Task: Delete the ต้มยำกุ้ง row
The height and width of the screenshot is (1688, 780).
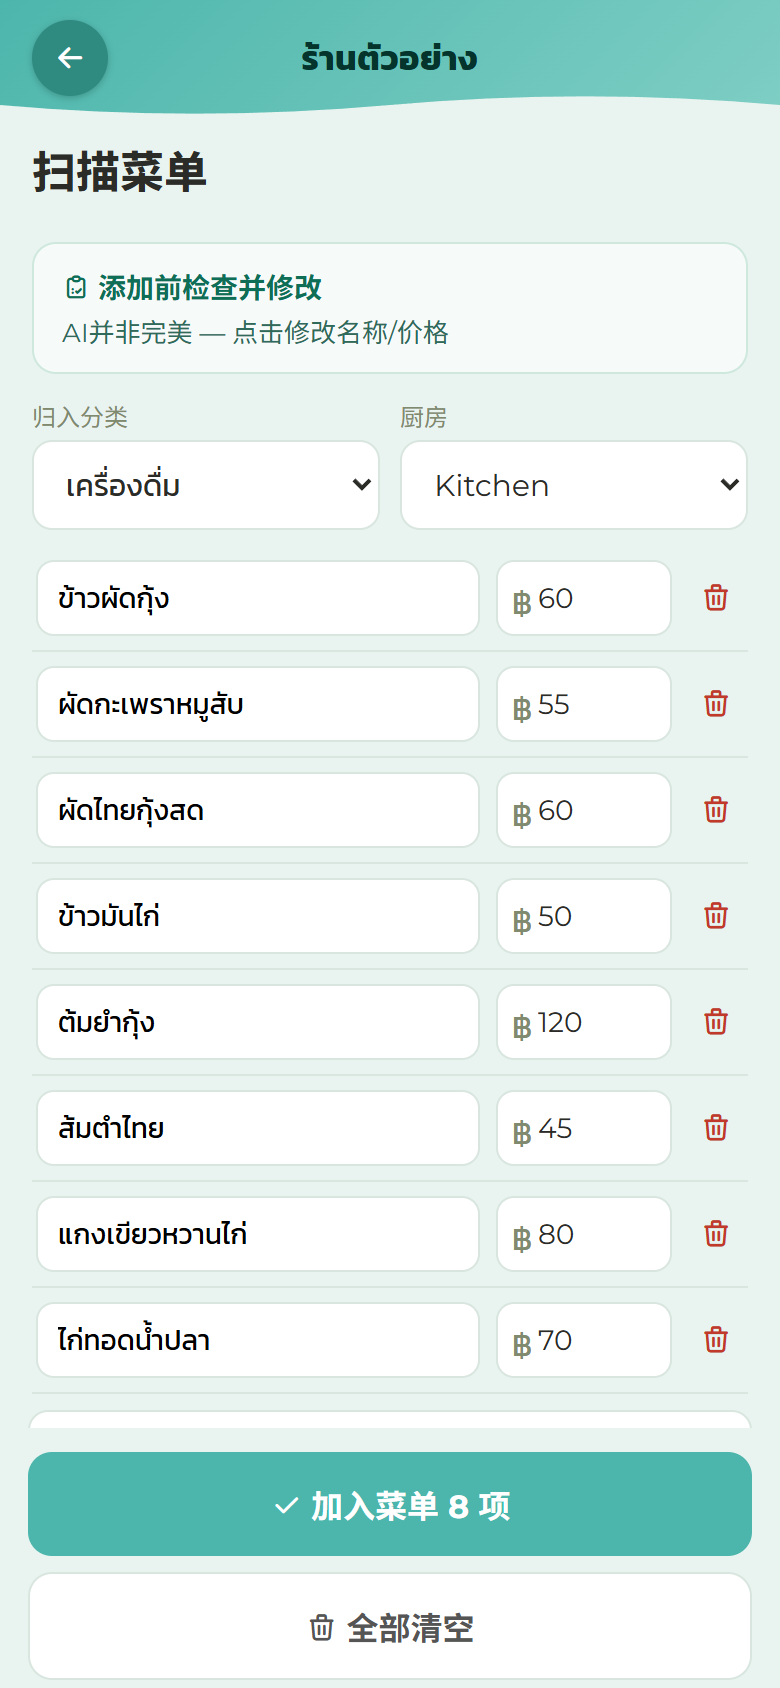Action: click(716, 1022)
